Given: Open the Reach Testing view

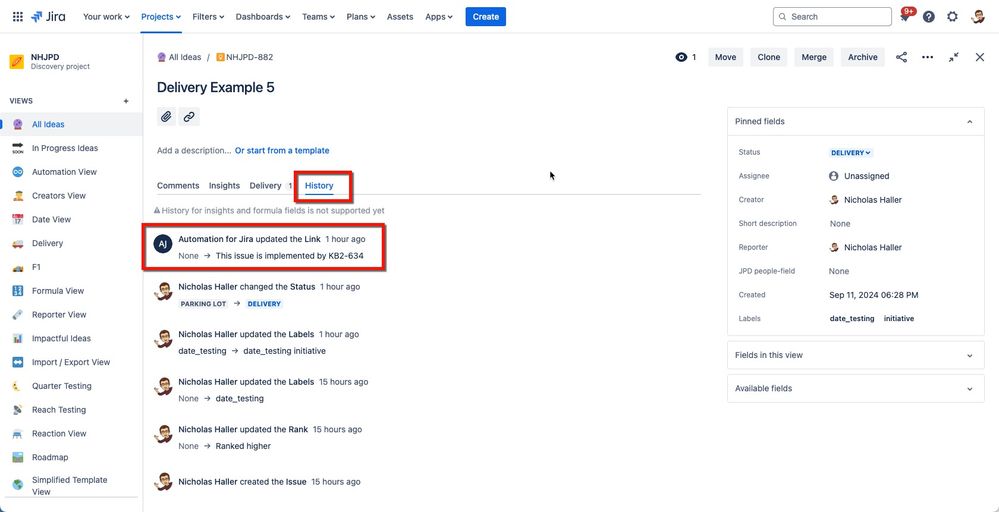Looking at the screenshot, I should (x=59, y=410).
